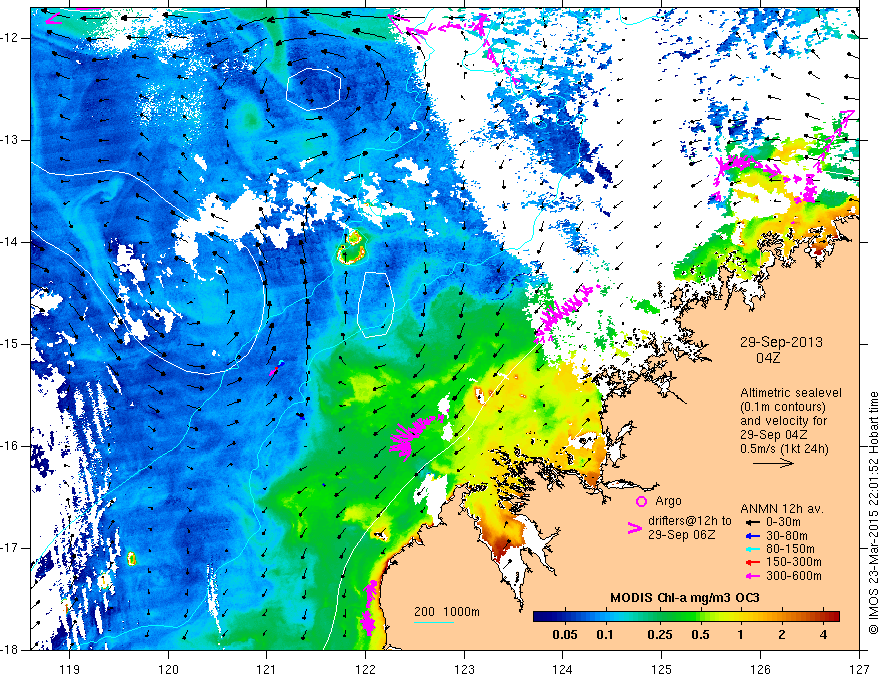The height and width of the screenshot is (680, 880).
Task: Click the "30-80m" depth label
Action: pos(786,536)
